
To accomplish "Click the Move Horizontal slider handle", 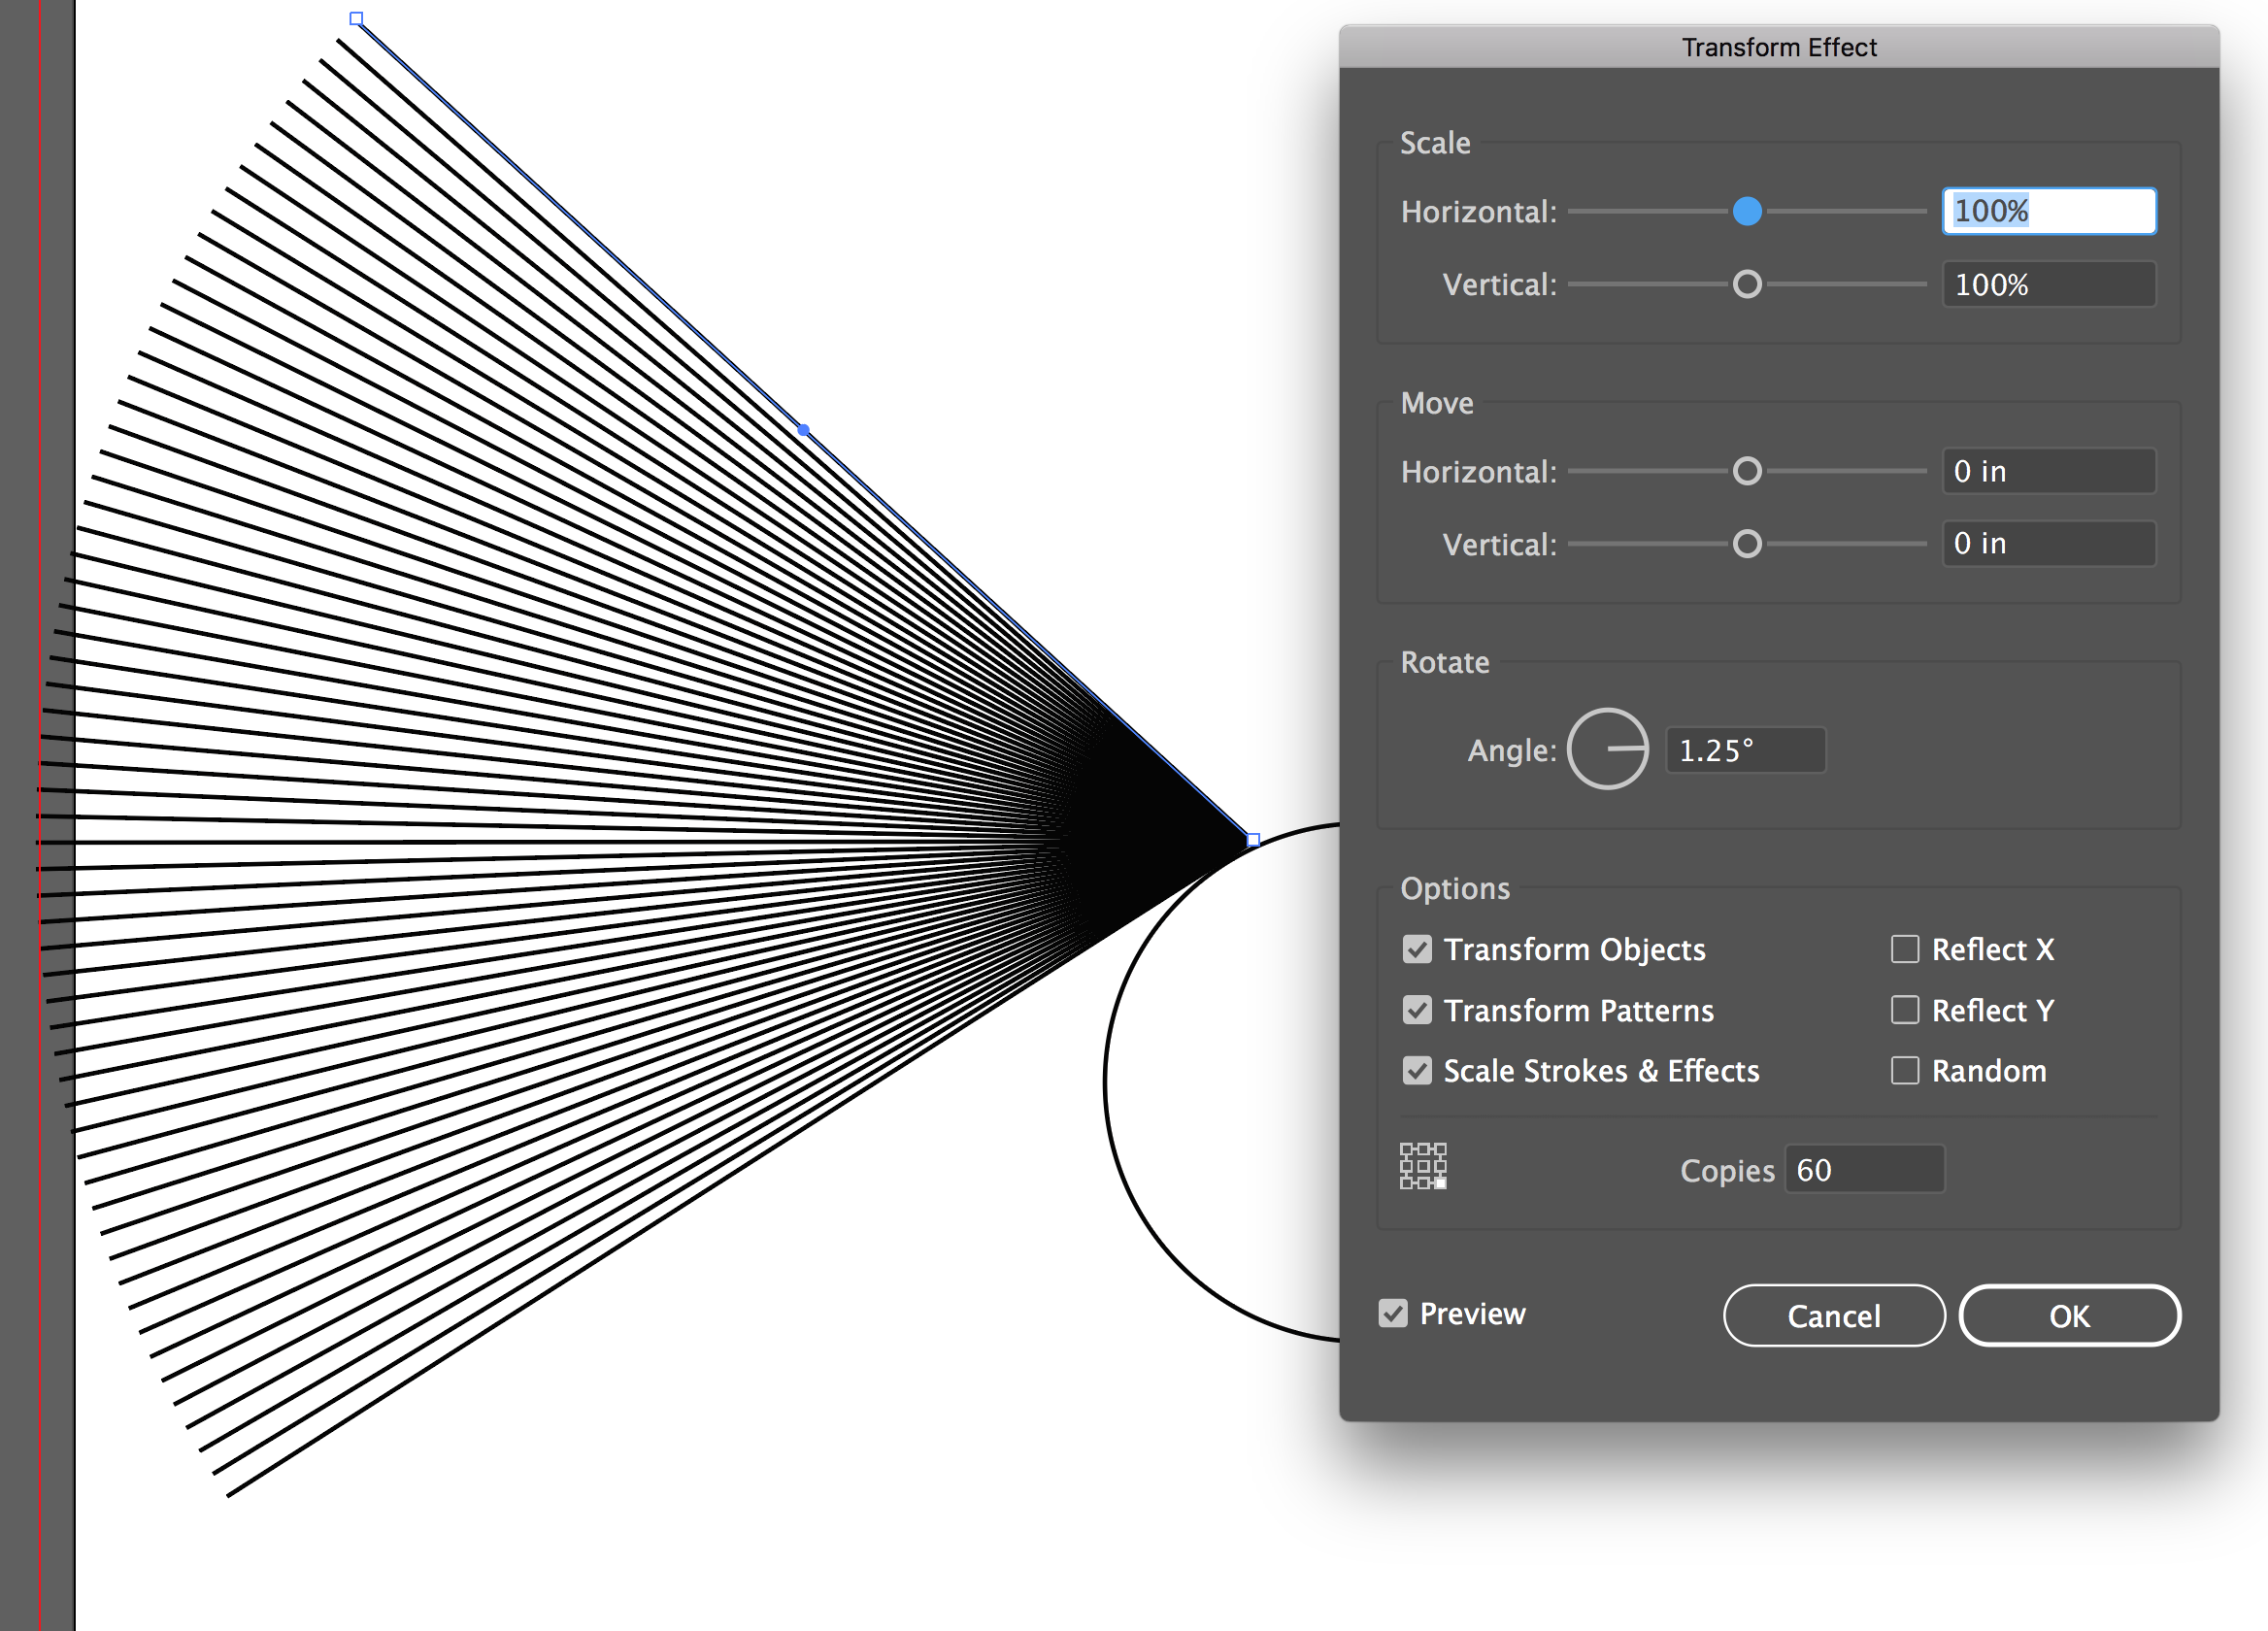I will pyautogui.click(x=1747, y=471).
